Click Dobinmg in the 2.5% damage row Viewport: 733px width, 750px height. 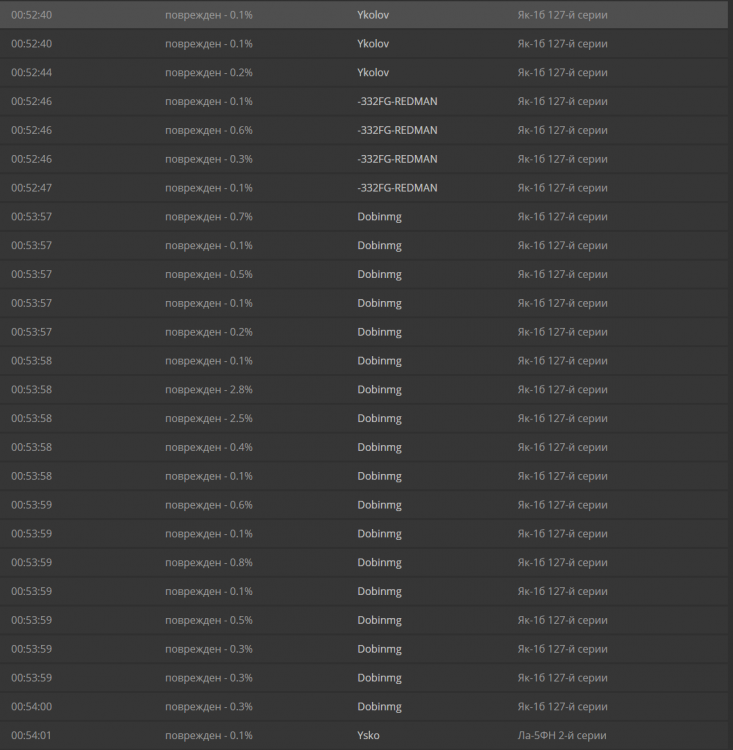click(x=379, y=419)
